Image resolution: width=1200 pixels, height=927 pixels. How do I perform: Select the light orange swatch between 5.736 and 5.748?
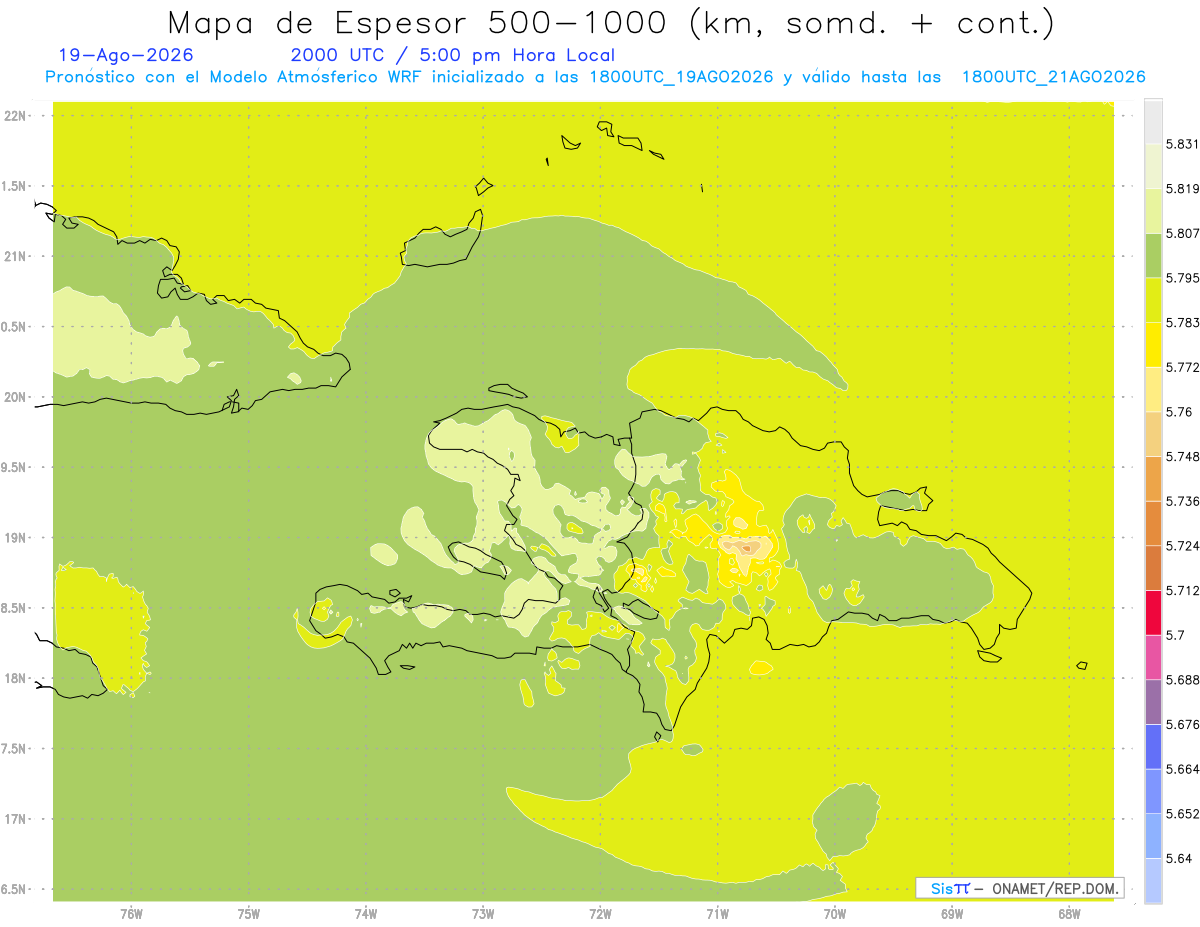1153,479
